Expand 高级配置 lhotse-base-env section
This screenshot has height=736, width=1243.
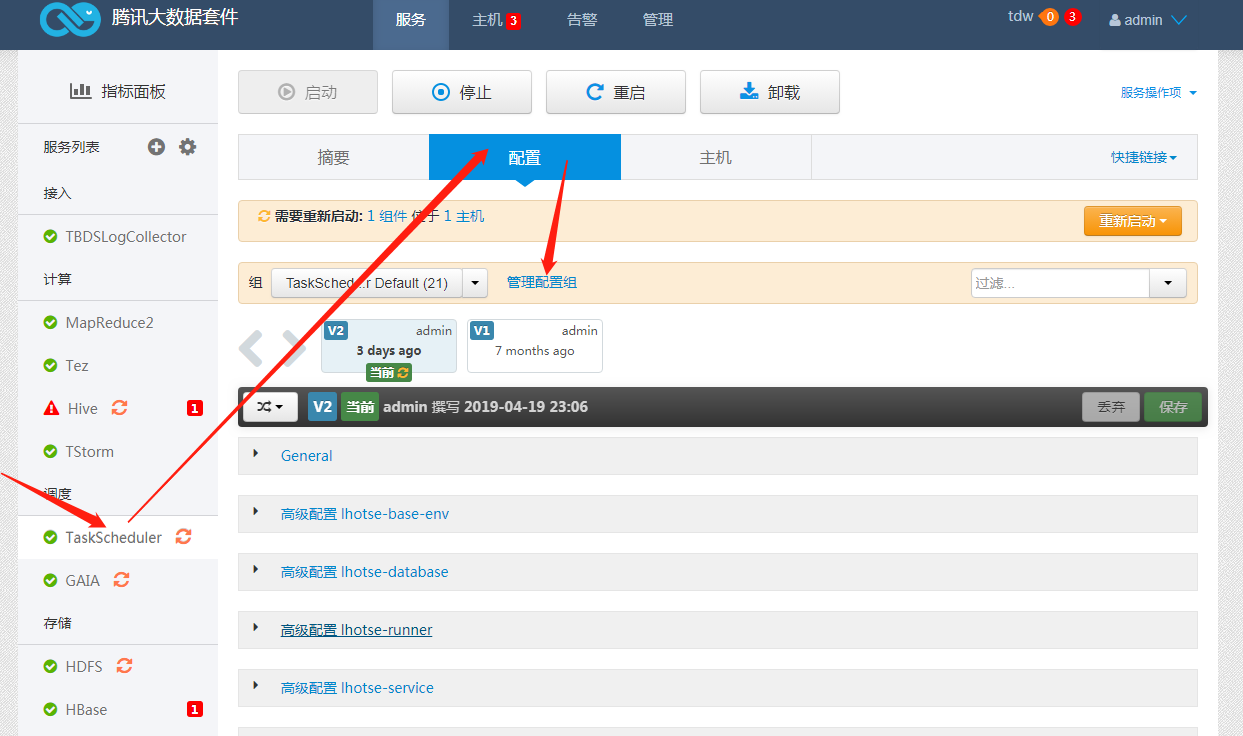[x=717, y=514]
